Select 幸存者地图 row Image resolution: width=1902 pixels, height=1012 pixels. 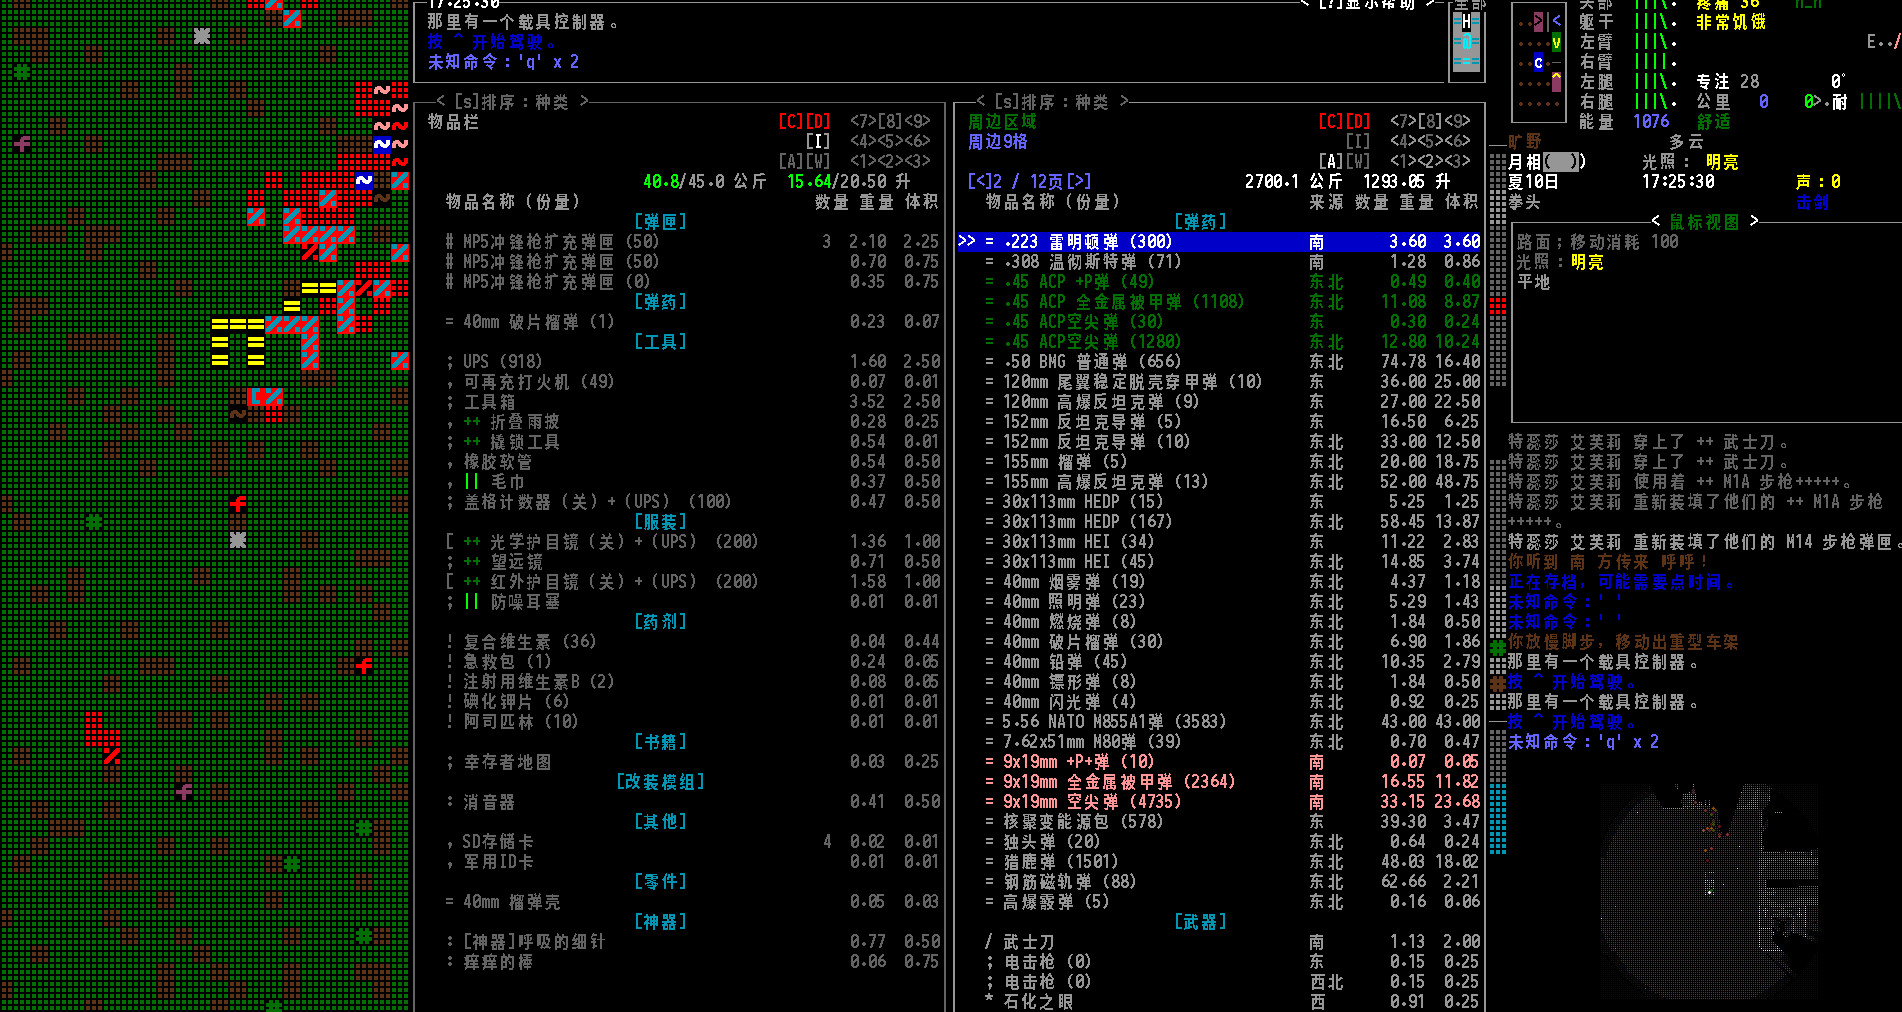click(690, 762)
